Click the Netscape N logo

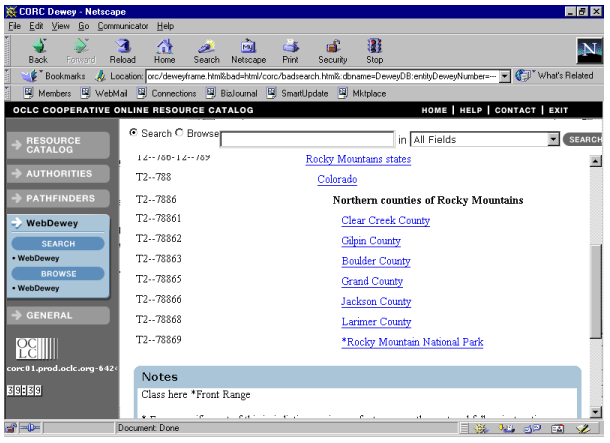(589, 50)
